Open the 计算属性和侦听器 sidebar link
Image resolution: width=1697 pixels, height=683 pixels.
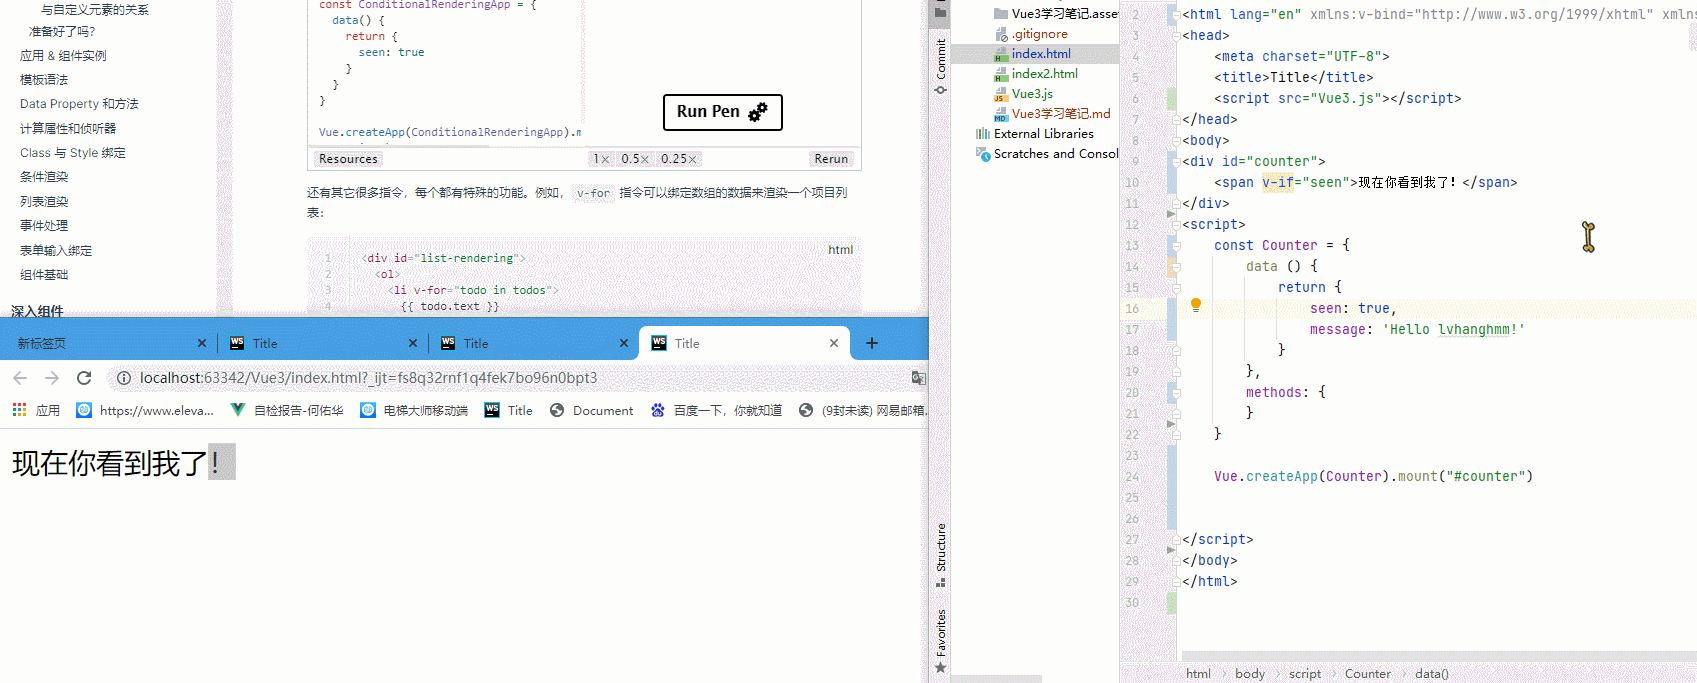point(68,129)
